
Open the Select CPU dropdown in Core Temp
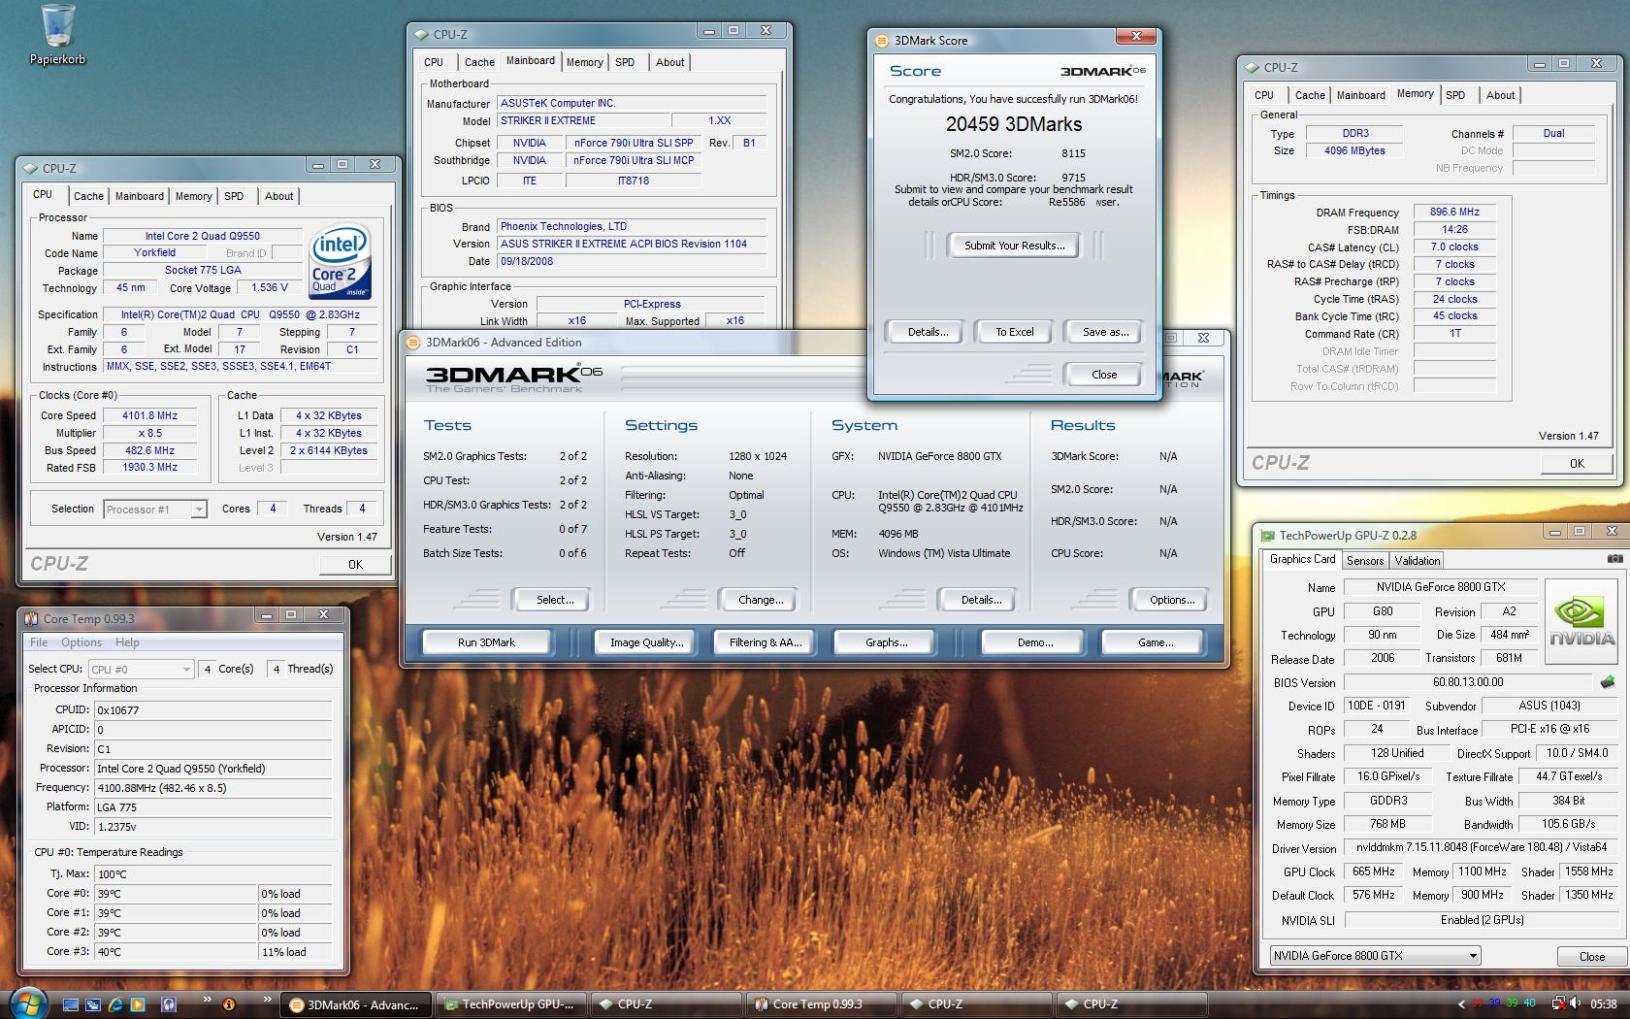click(140, 669)
